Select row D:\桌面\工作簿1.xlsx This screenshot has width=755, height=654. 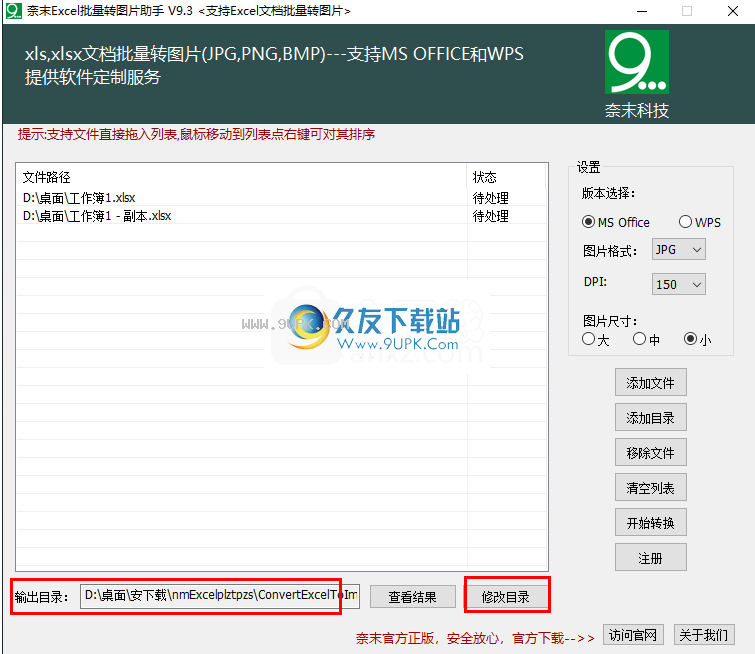tap(282, 197)
